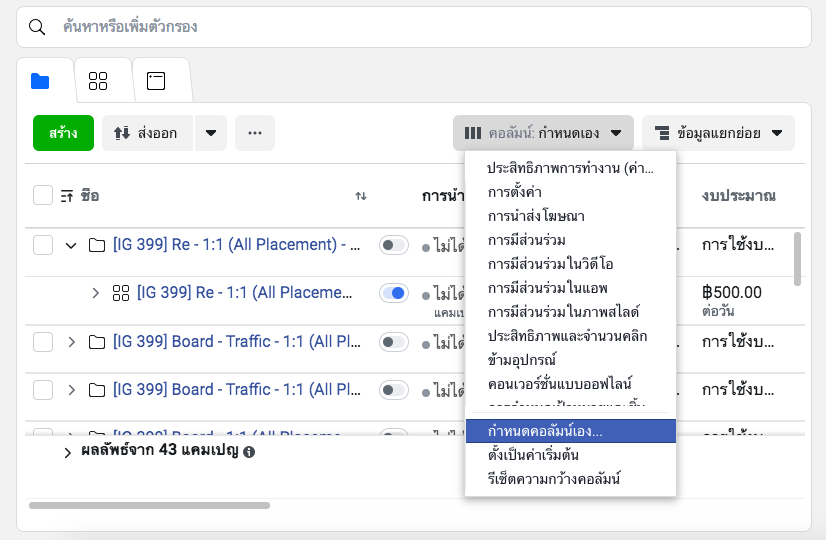This screenshot has width=826, height=540.
Task: Expand the [IG 399] Re ad set child row
Action: click(x=95, y=293)
